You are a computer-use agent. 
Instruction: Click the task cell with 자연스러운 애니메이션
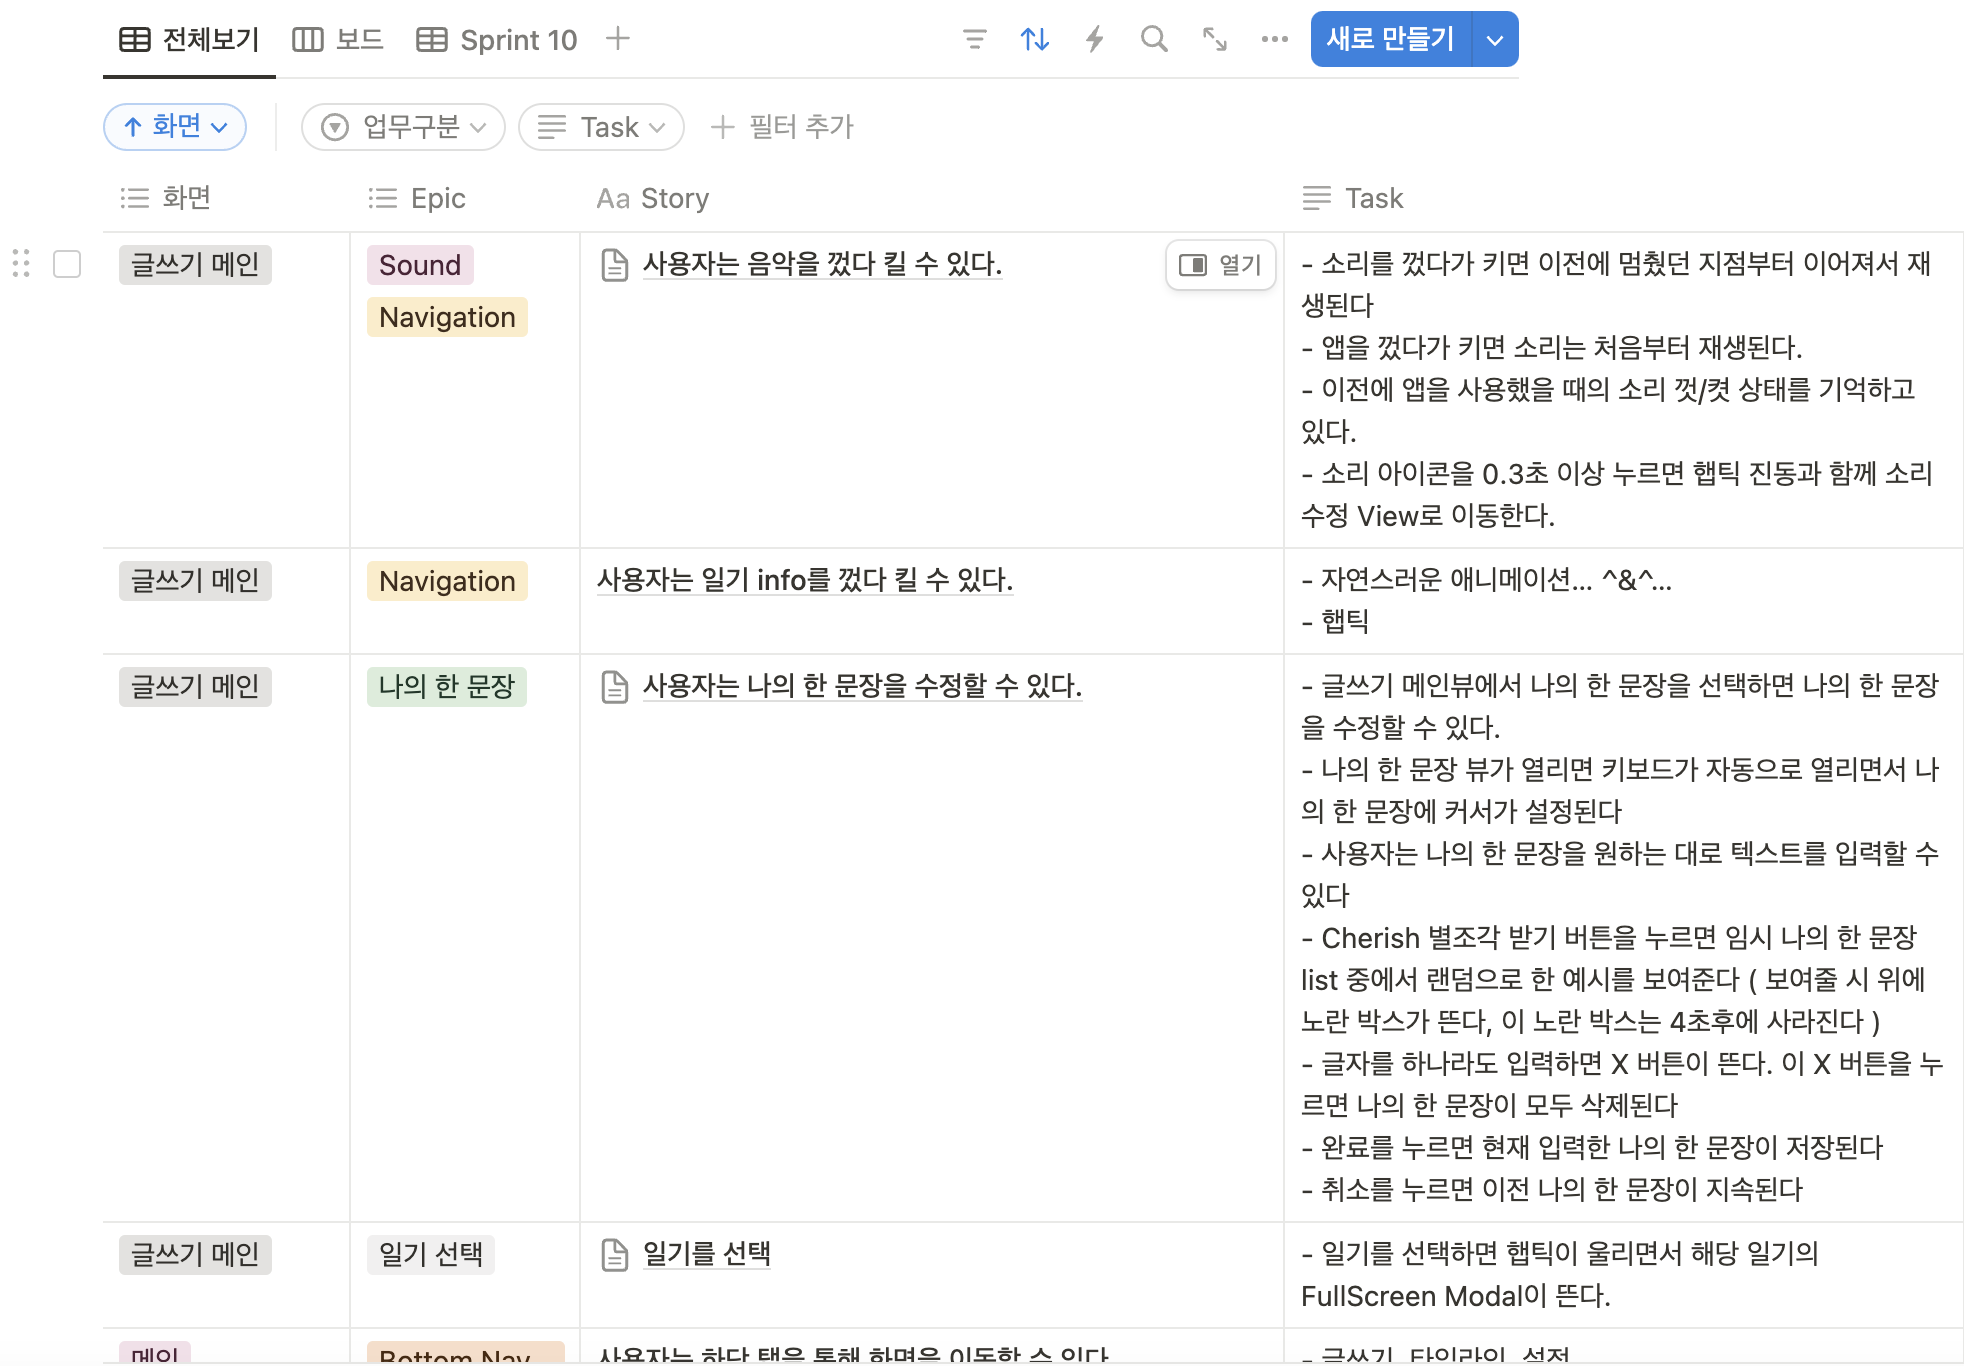(1624, 601)
